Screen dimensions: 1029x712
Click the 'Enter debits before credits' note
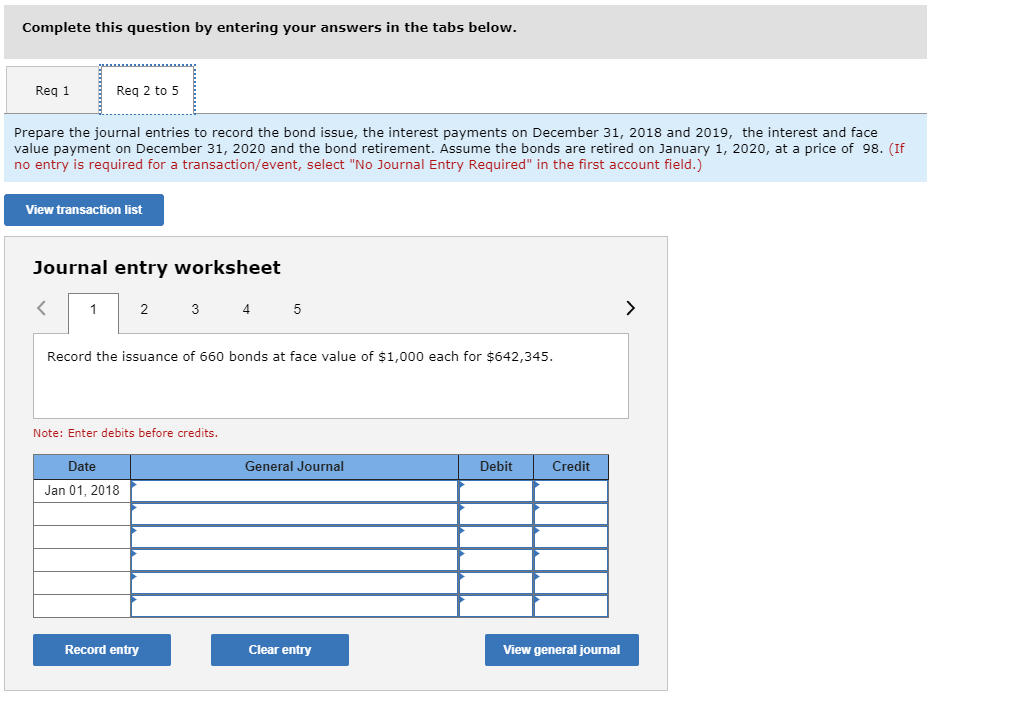tap(125, 433)
